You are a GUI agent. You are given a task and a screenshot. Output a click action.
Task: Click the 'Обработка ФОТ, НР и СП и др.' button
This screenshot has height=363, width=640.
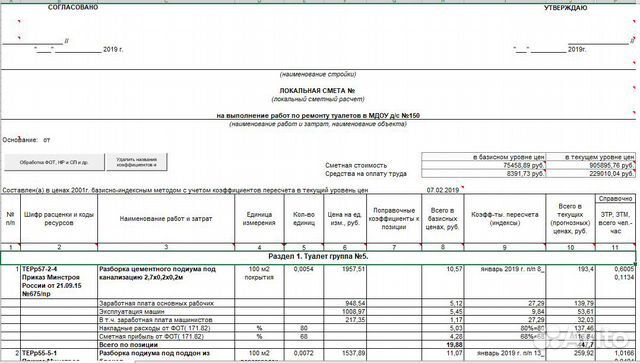[54, 162]
